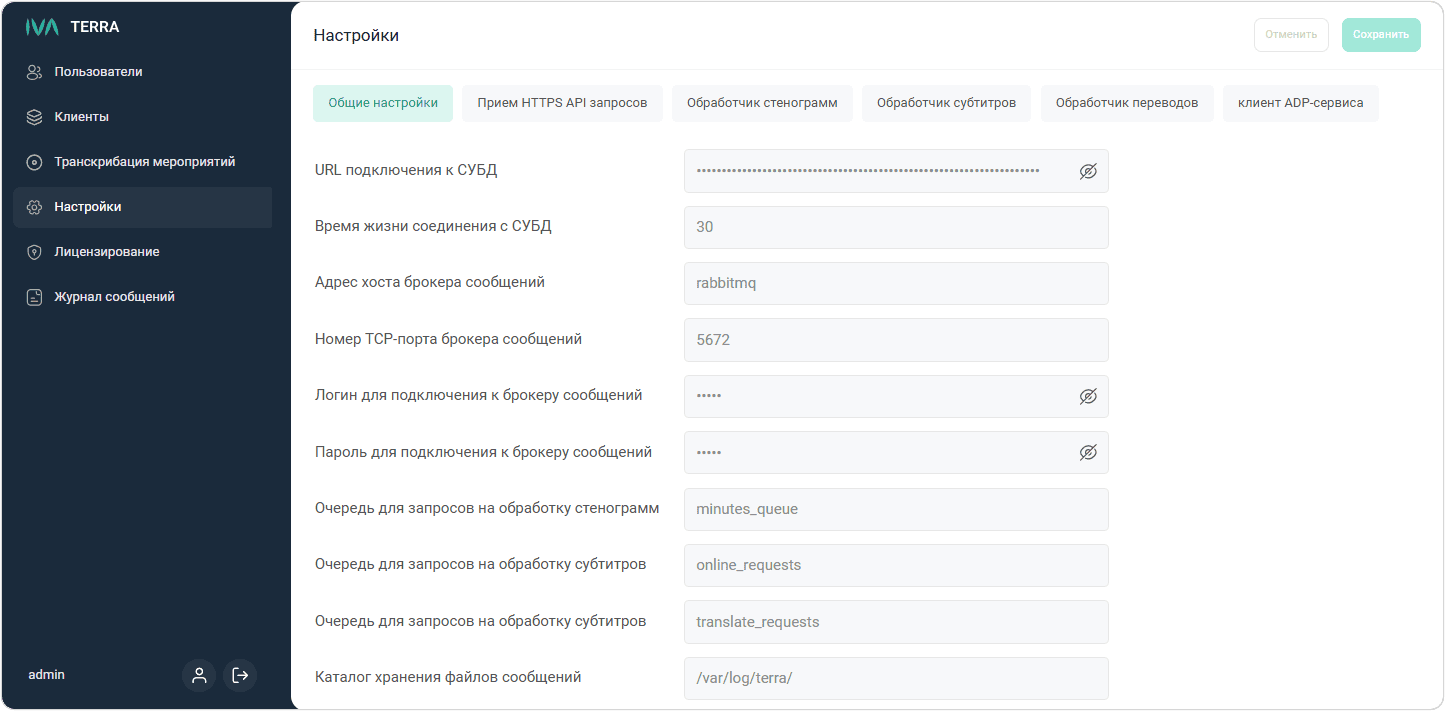Click the Клиенты layers icon

34,117
